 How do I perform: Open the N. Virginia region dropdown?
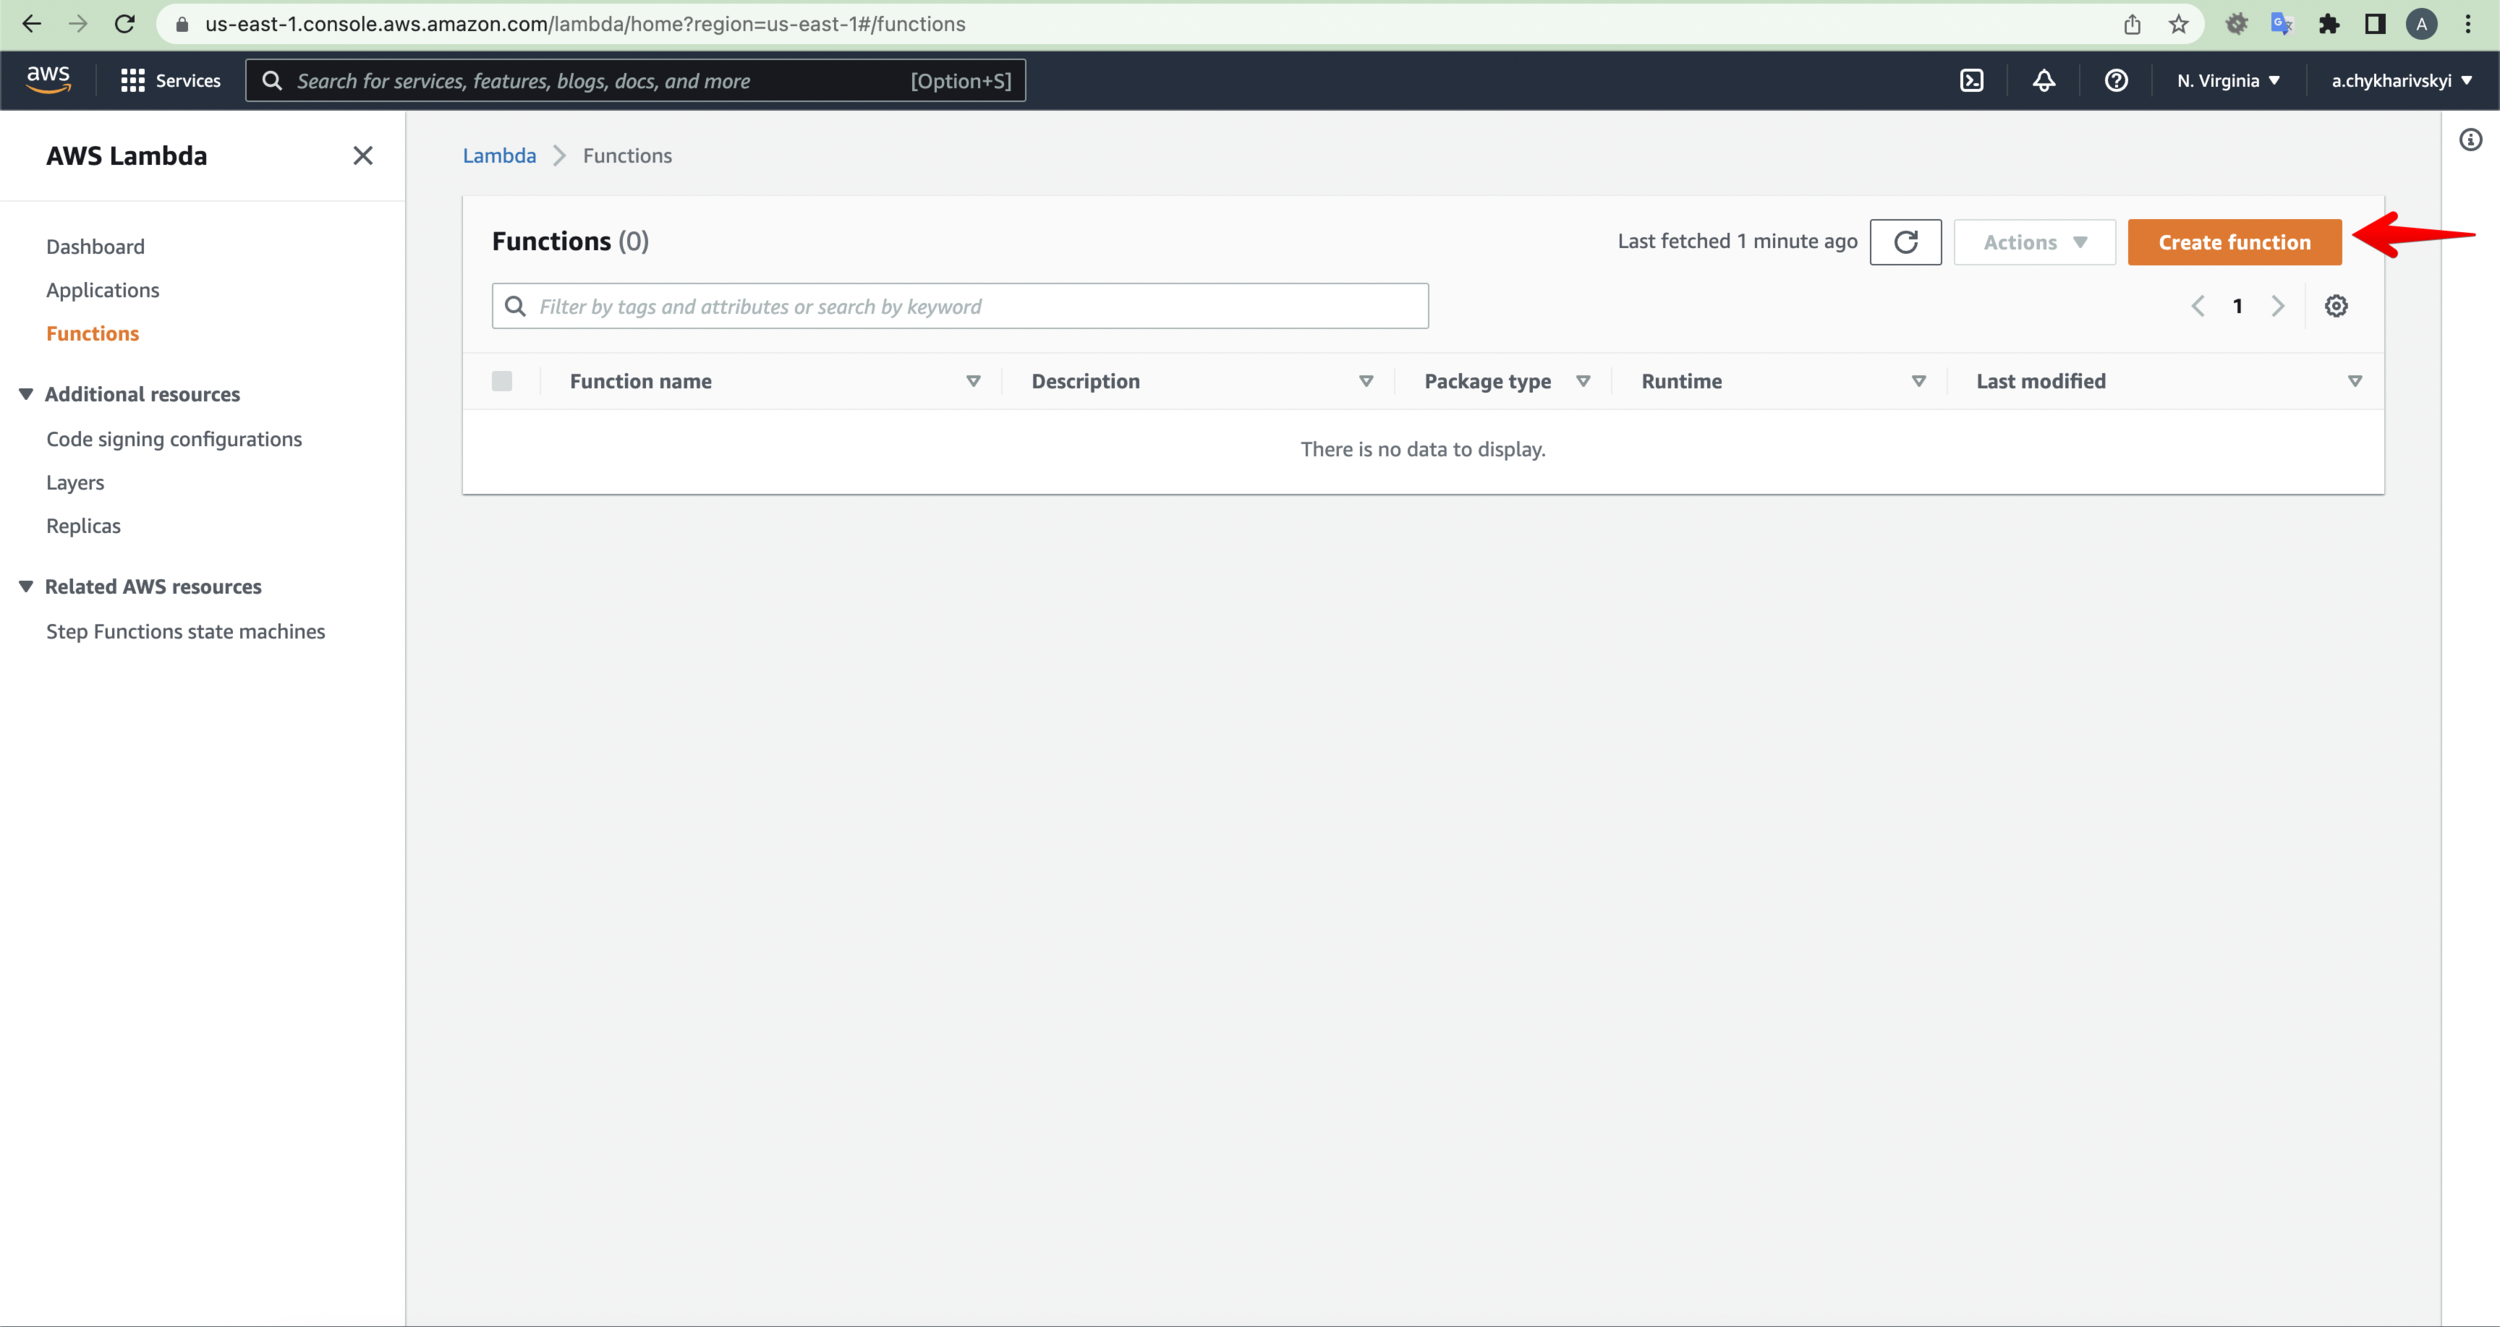[2228, 80]
